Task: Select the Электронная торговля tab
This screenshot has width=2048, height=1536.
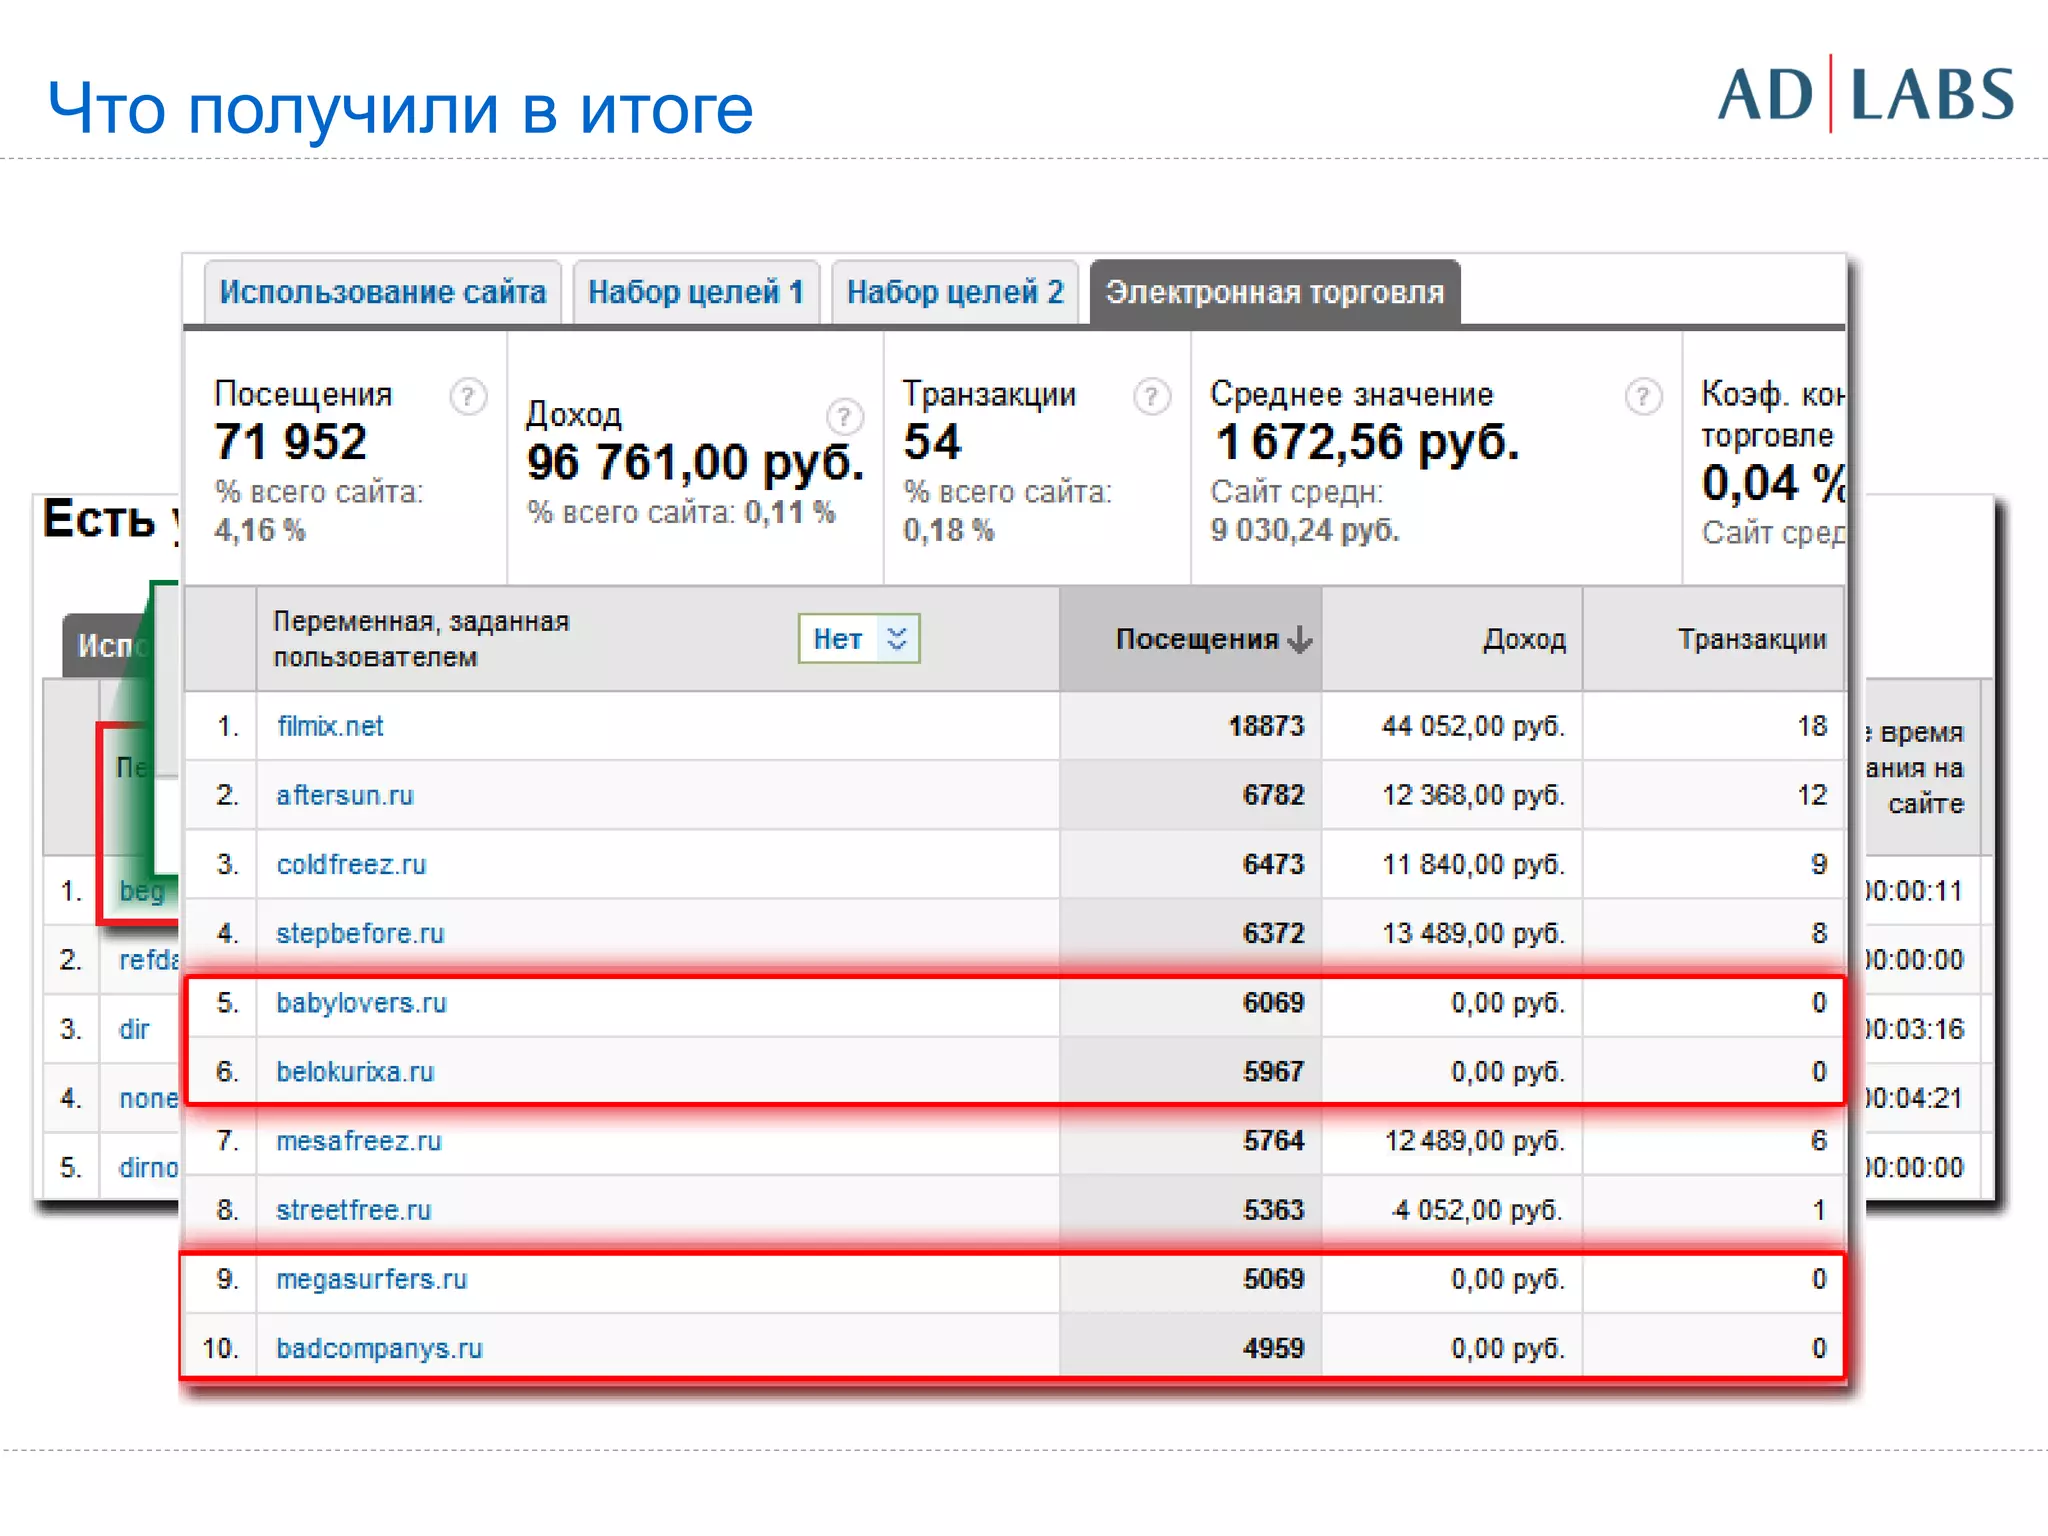Action: pyautogui.click(x=1274, y=292)
